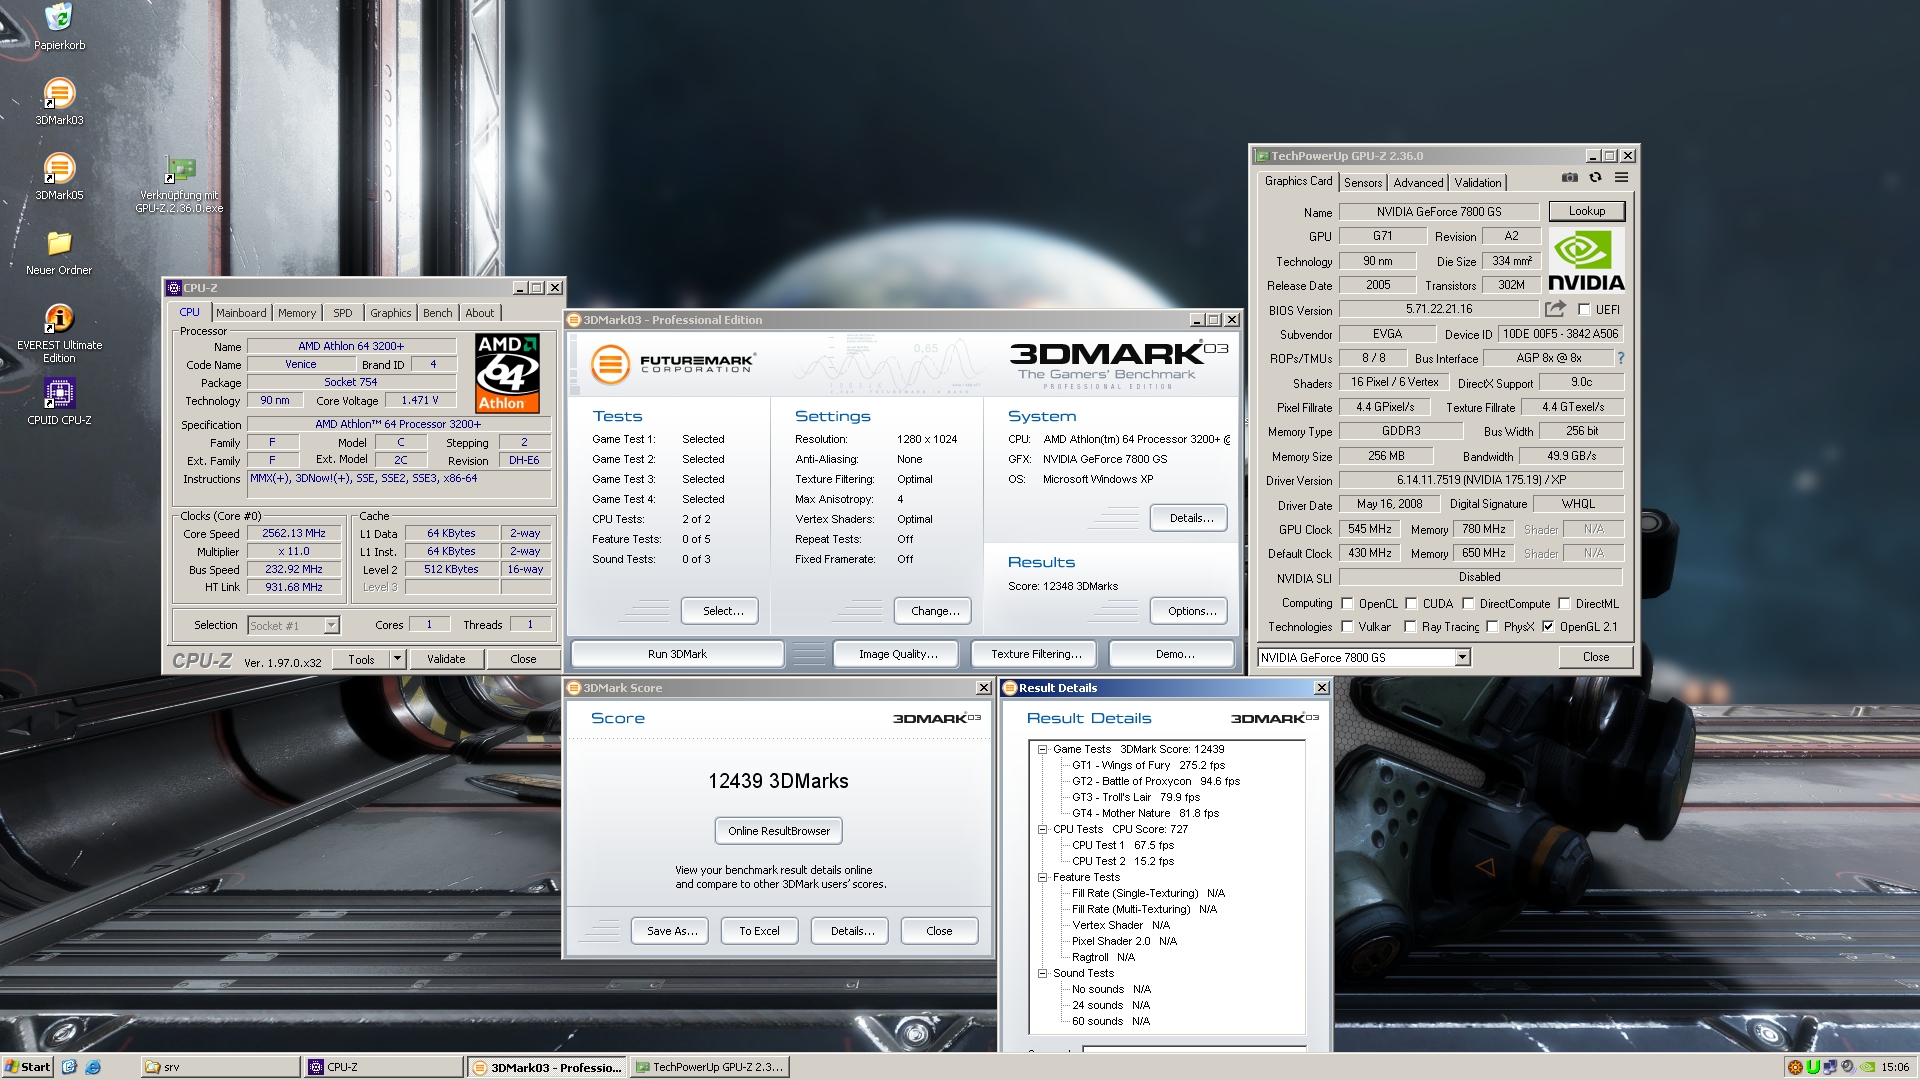This screenshot has height=1080, width=1920.
Task: Open the 3DMark03 desktop shortcut
Action: (x=59, y=94)
